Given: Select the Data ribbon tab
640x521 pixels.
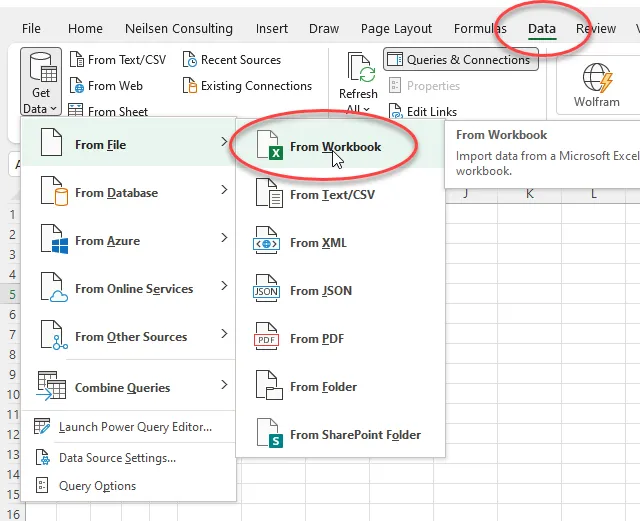Looking at the screenshot, I should click(542, 29).
